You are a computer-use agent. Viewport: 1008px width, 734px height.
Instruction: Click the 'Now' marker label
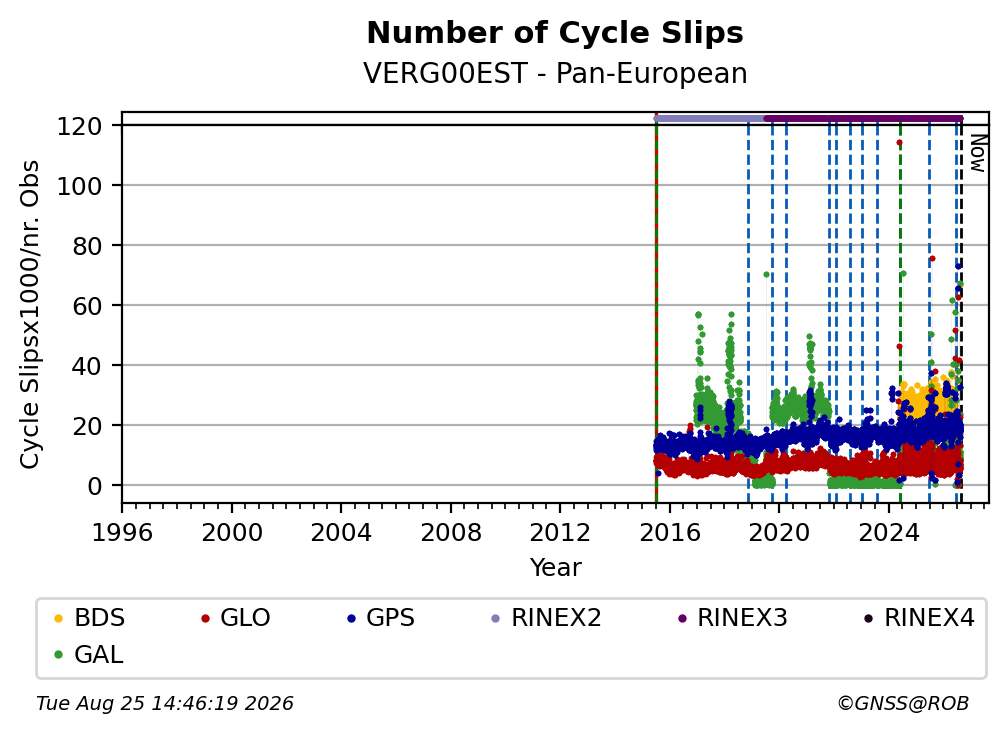977,153
